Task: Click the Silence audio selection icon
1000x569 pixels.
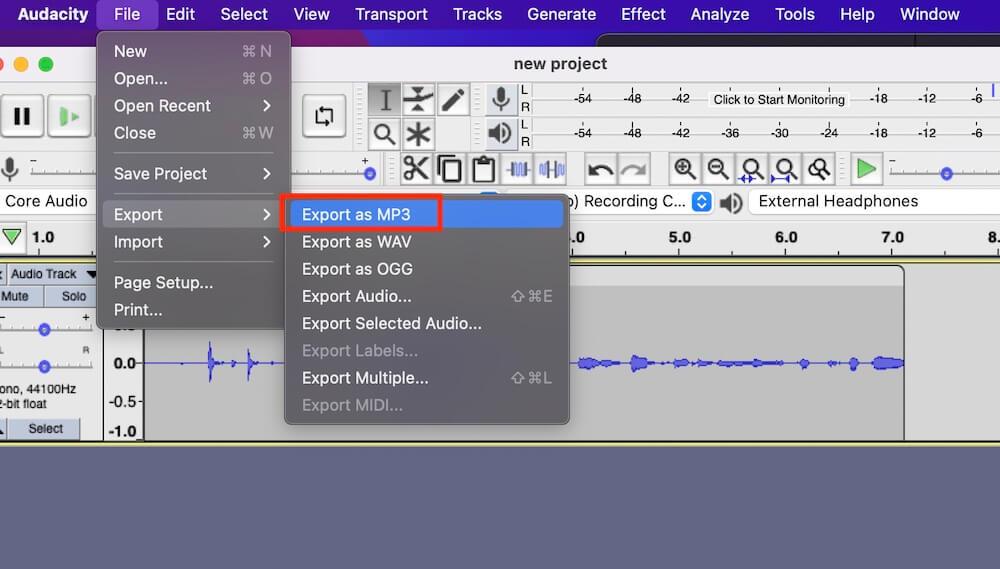Action: (552, 169)
